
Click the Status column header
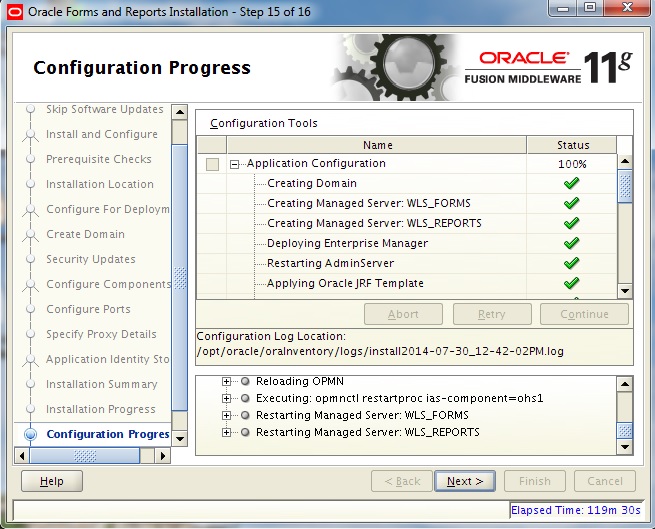coord(572,145)
